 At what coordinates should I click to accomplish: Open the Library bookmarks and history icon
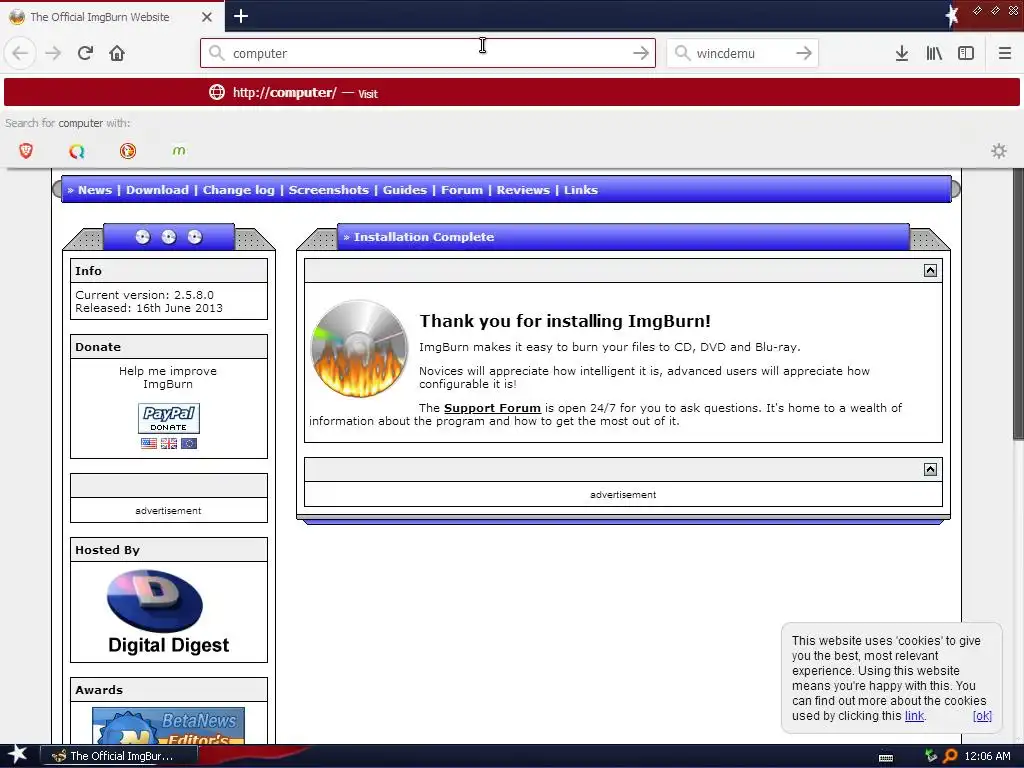(934, 53)
